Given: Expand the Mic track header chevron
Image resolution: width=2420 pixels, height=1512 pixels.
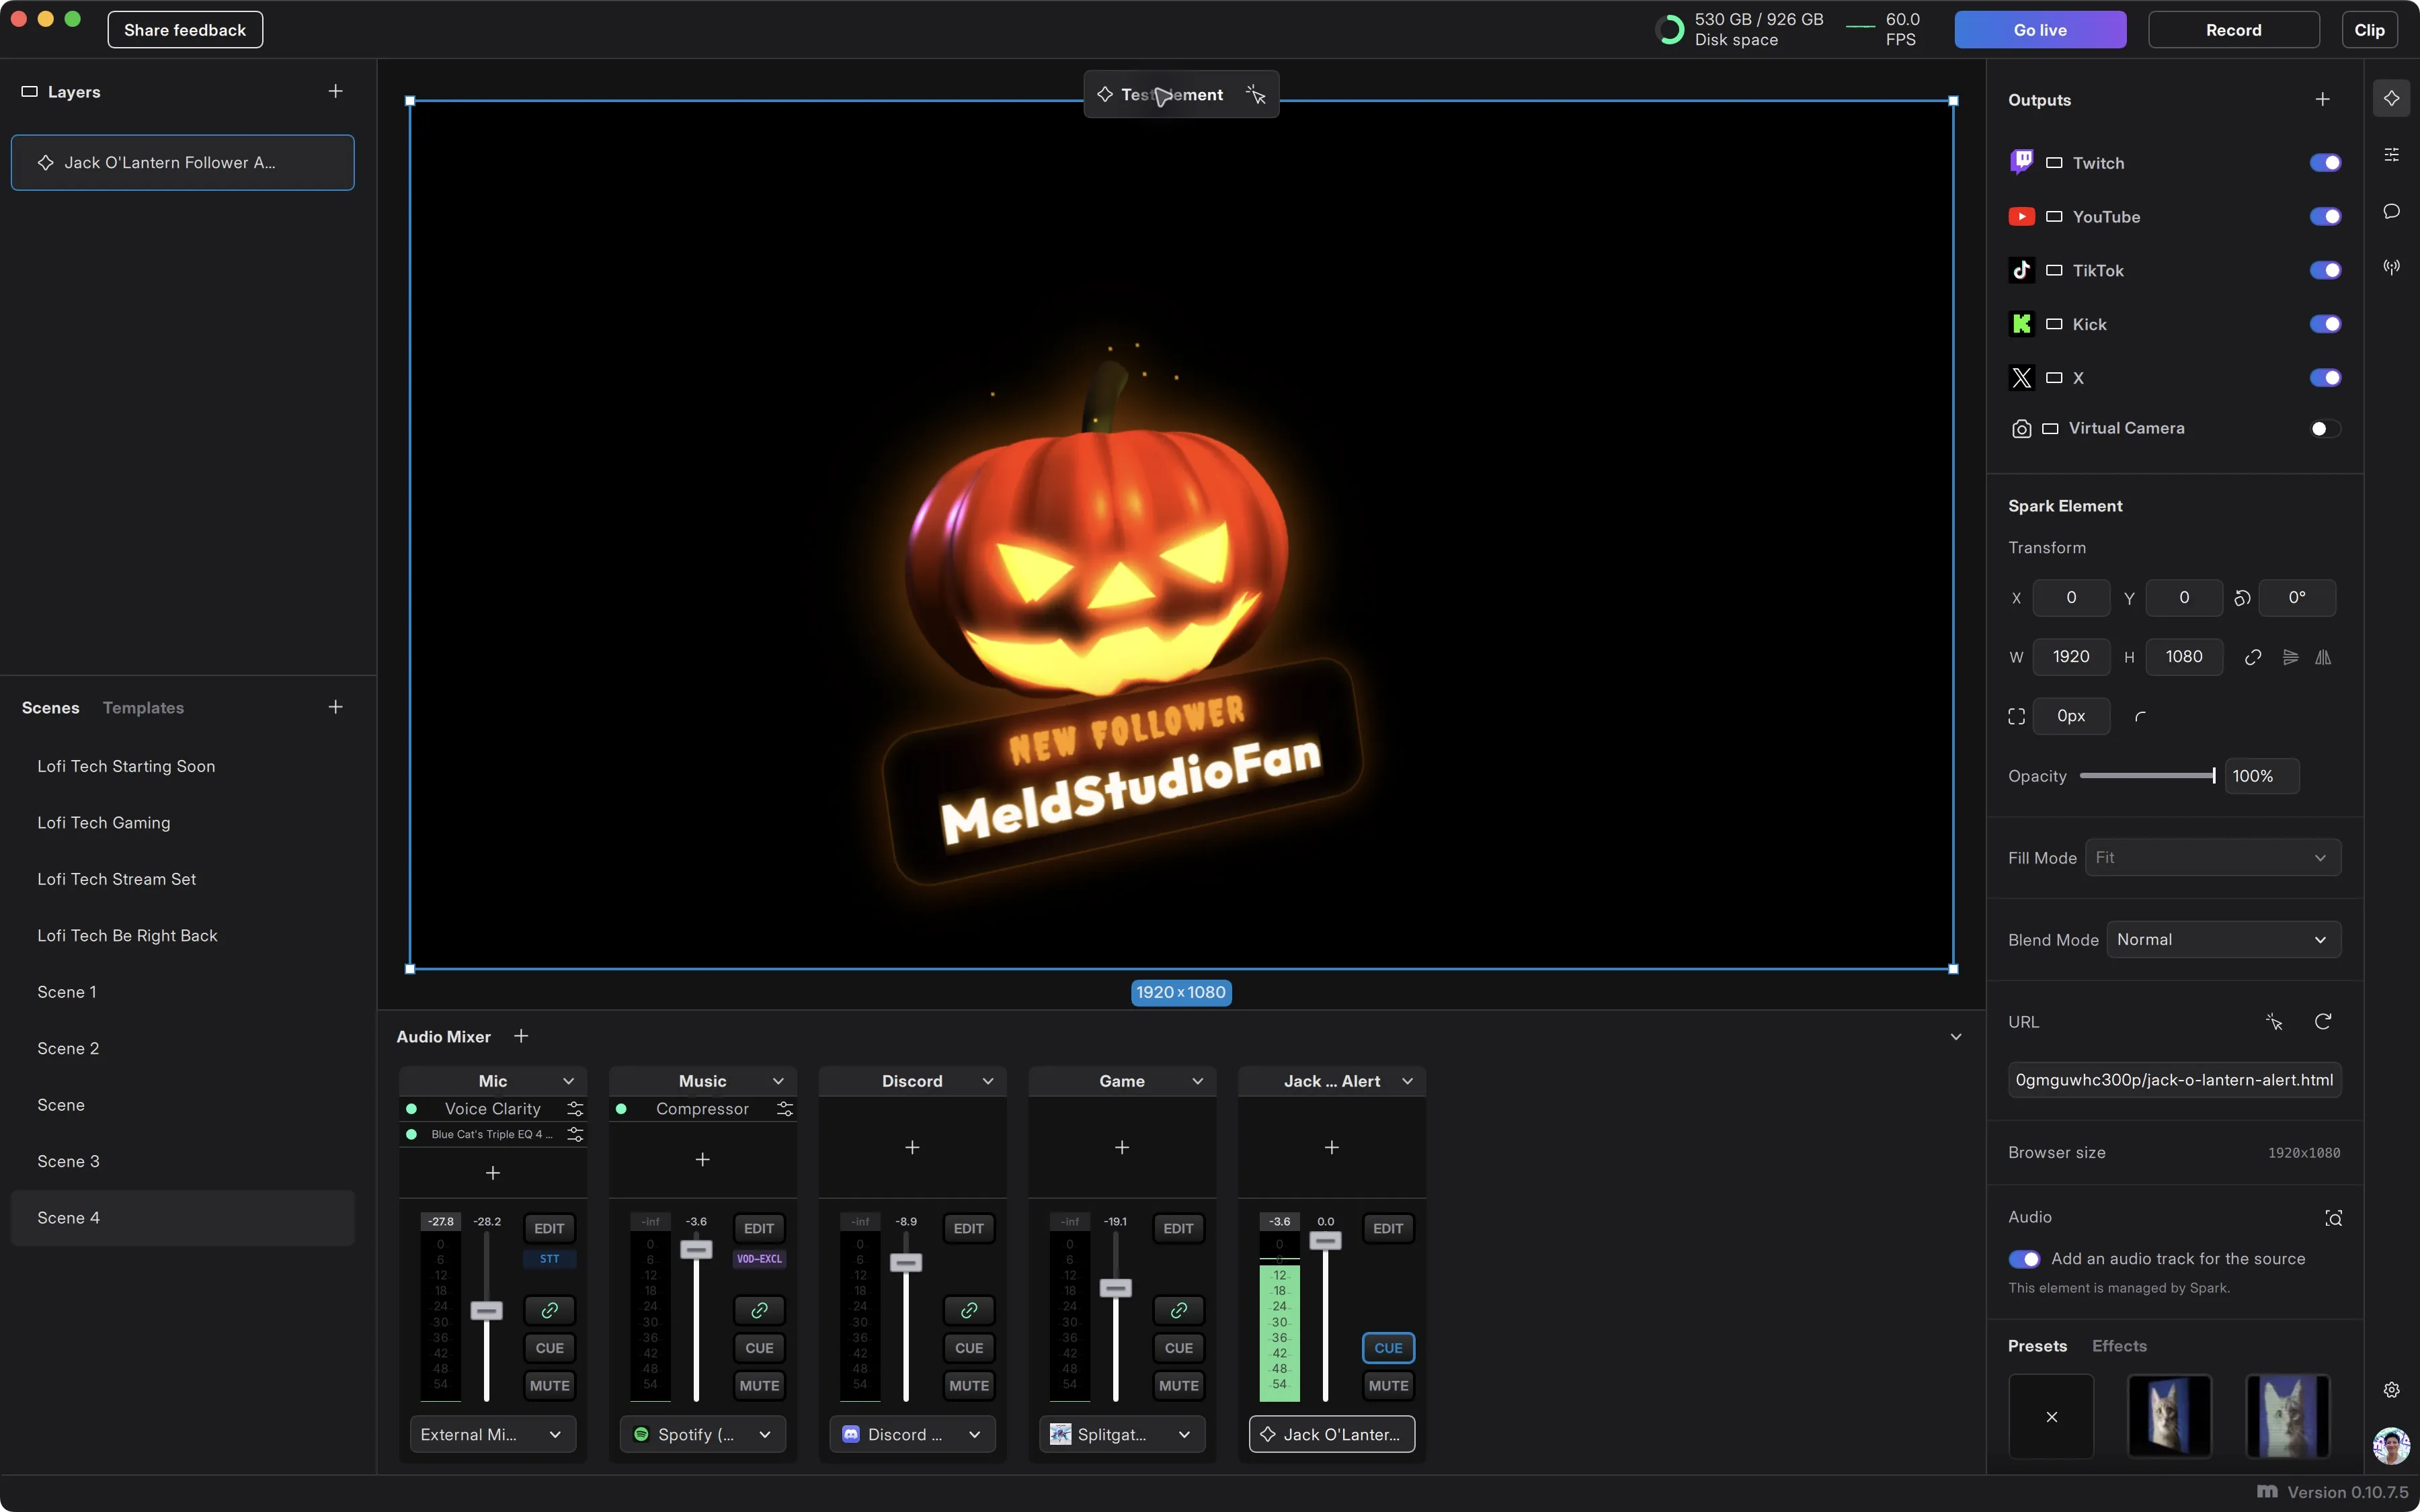Looking at the screenshot, I should pyautogui.click(x=568, y=1081).
